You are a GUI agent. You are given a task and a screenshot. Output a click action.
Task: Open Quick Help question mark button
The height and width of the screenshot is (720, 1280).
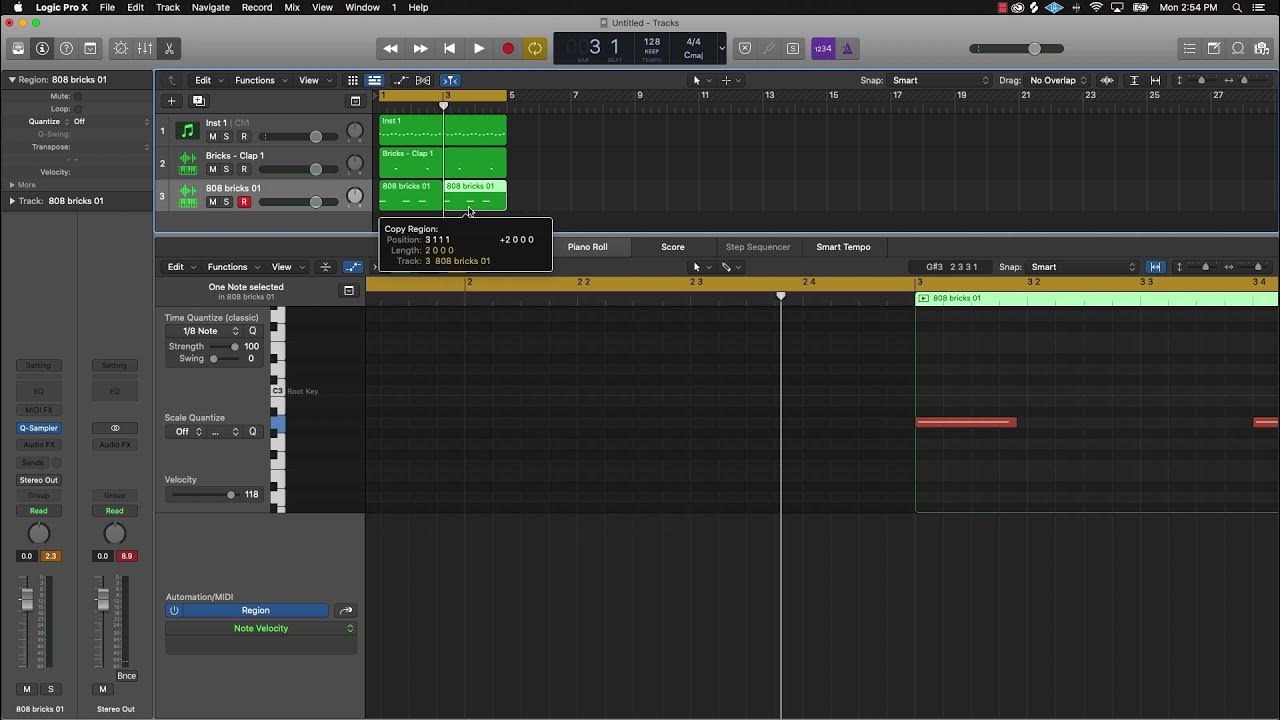tap(66, 48)
